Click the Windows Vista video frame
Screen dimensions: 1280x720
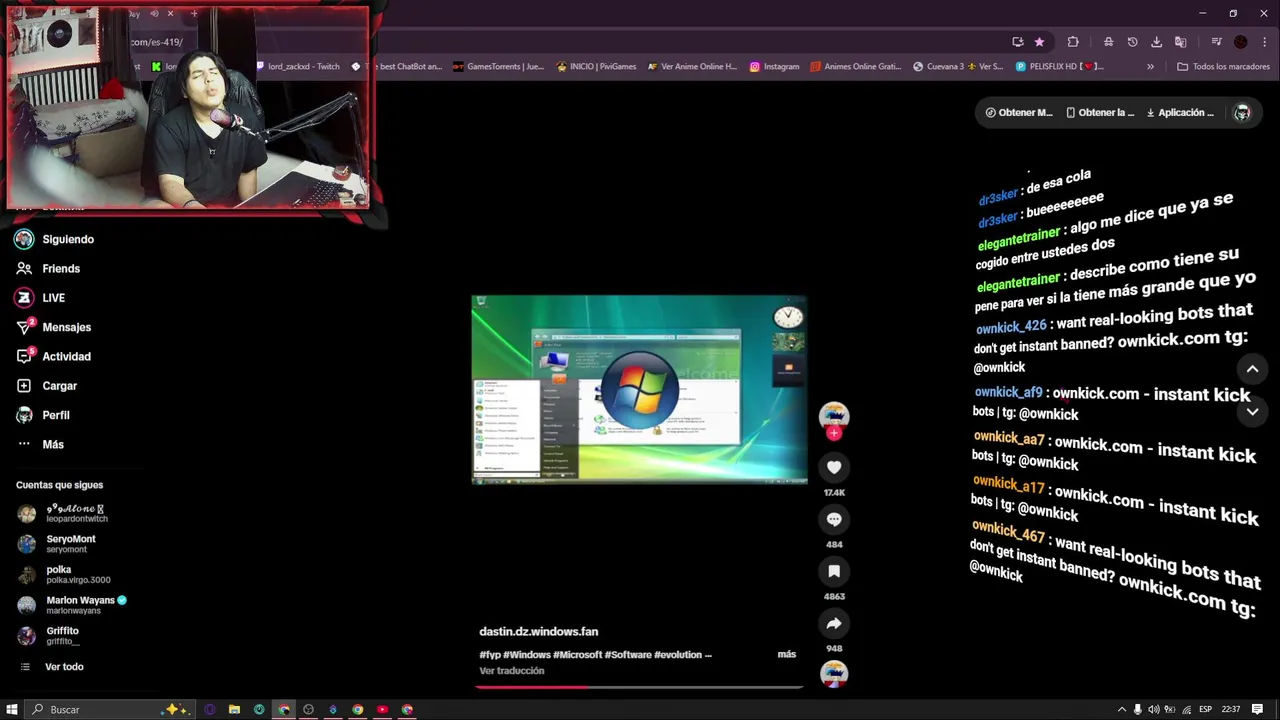coord(639,389)
